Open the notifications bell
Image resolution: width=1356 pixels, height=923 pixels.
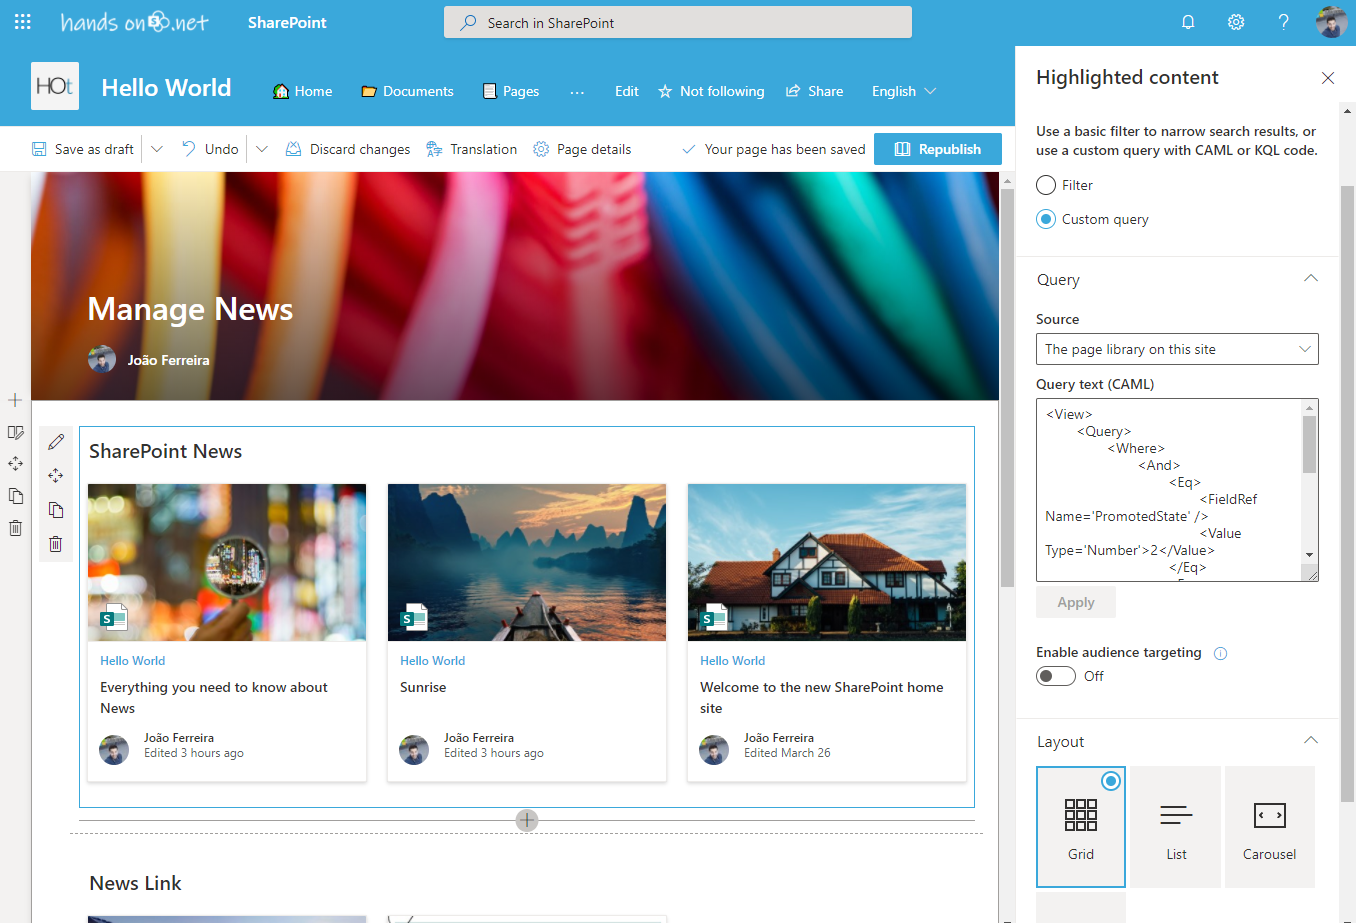1188,21
